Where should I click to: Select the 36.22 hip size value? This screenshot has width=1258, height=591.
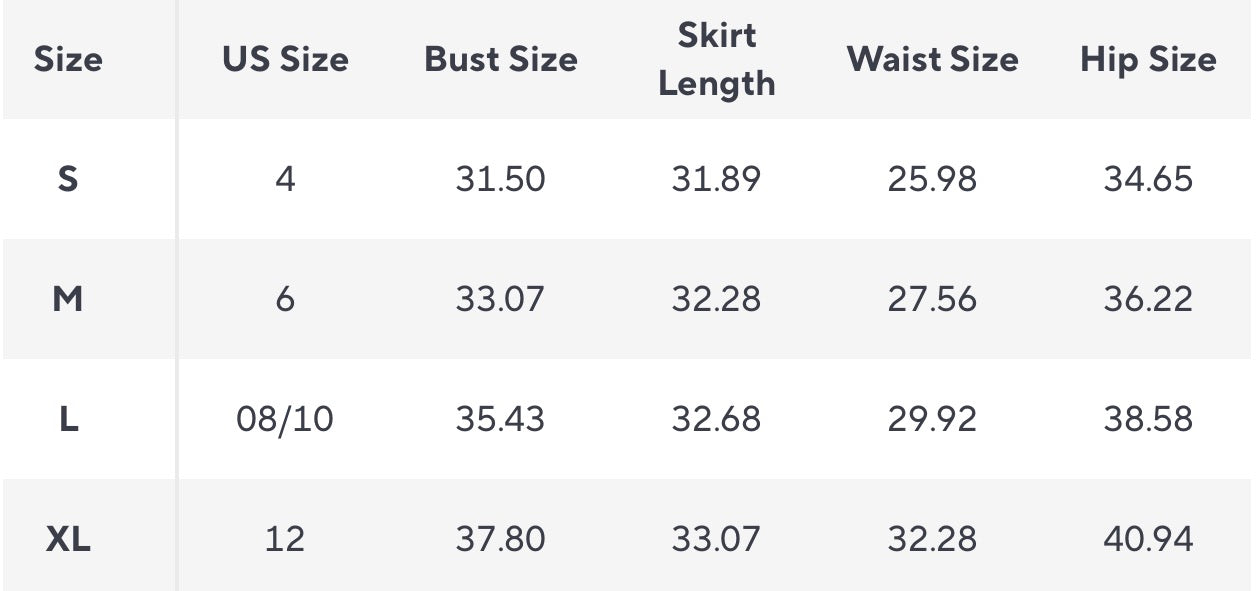click(1148, 299)
